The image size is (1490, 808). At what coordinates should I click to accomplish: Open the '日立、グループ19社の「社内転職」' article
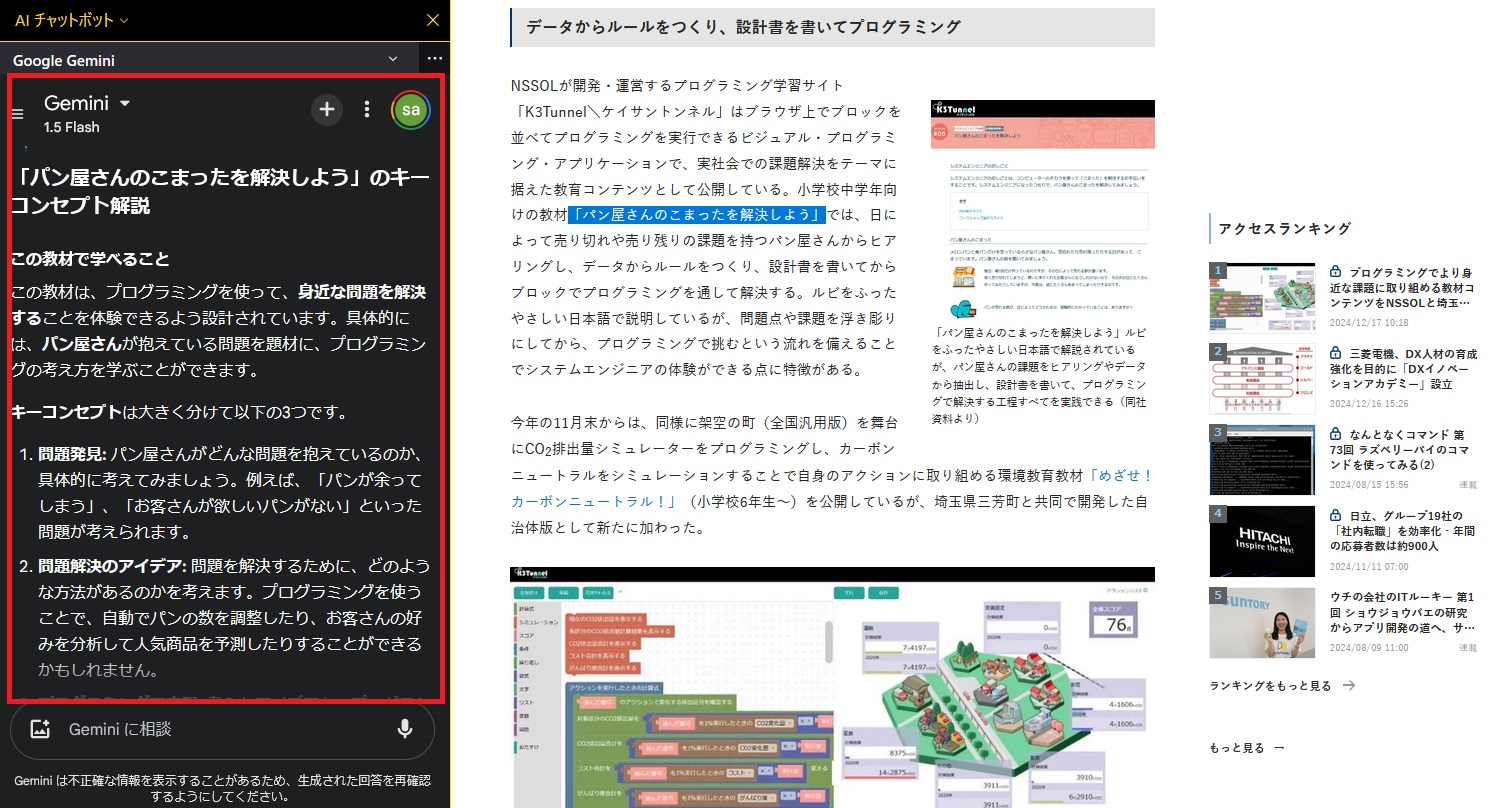point(1402,531)
